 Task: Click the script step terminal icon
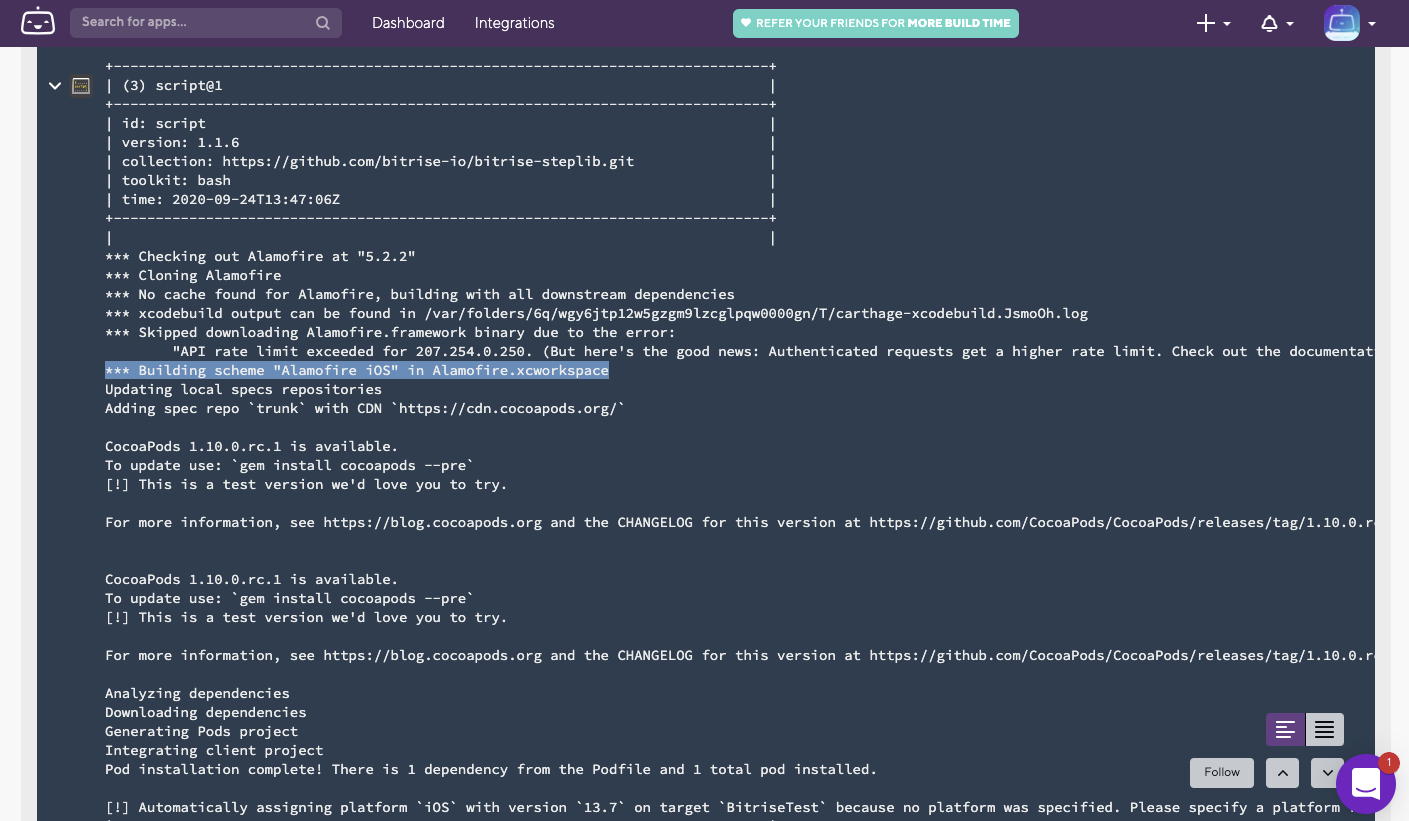click(81, 86)
